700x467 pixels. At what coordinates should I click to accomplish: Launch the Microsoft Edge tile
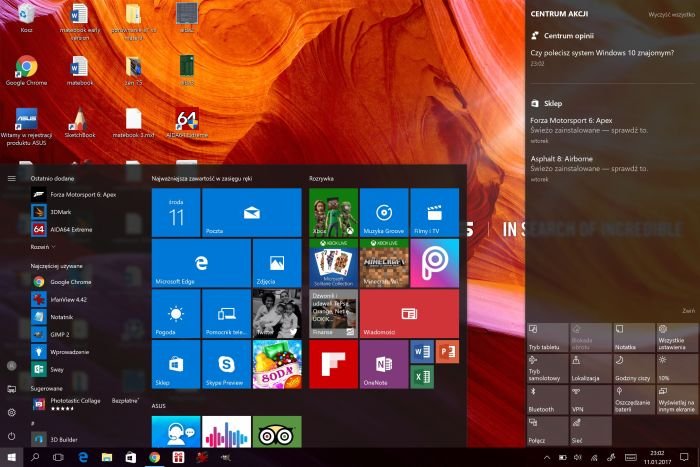coord(201,263)
